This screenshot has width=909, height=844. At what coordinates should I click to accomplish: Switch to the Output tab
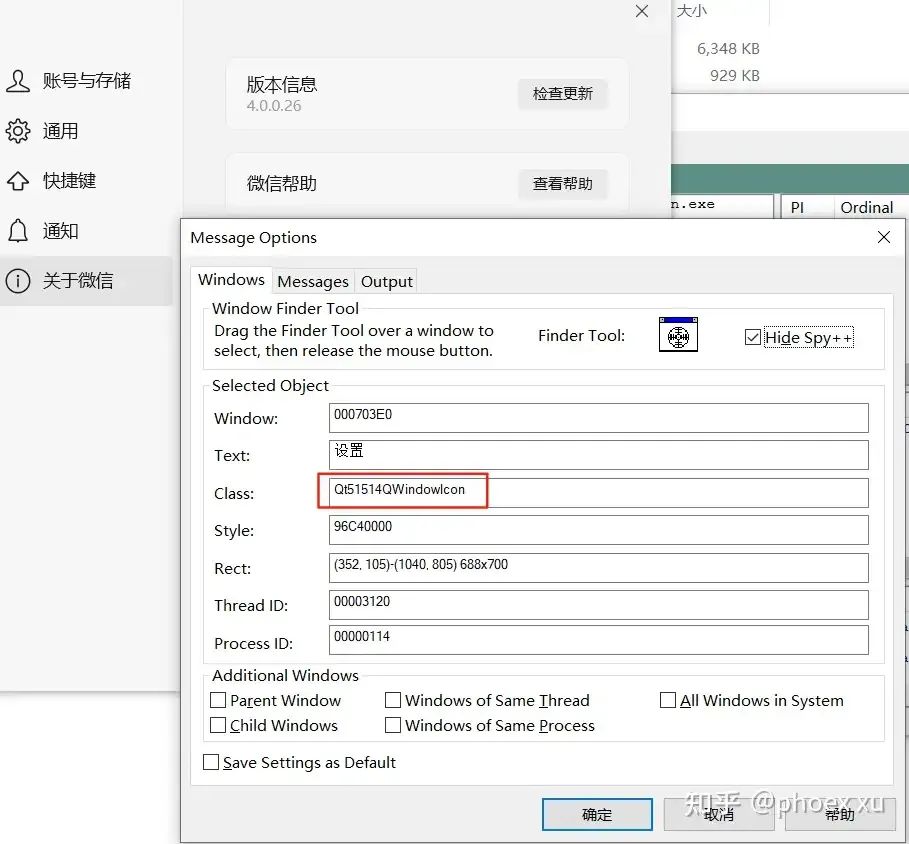coord(387,282)
